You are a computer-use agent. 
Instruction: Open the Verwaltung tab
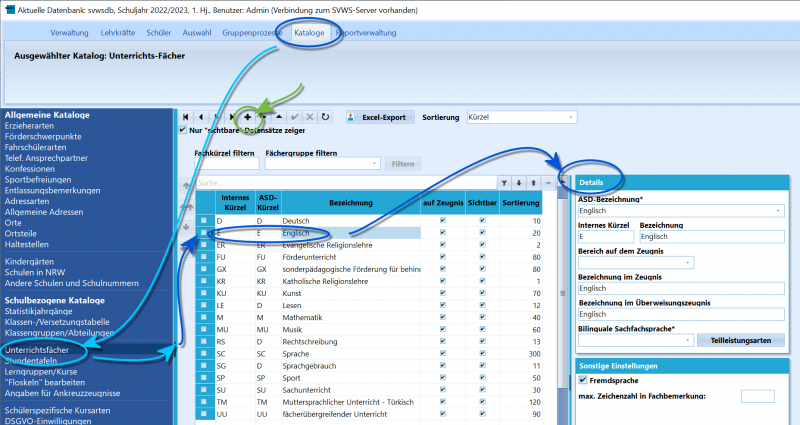pos(69,33)
